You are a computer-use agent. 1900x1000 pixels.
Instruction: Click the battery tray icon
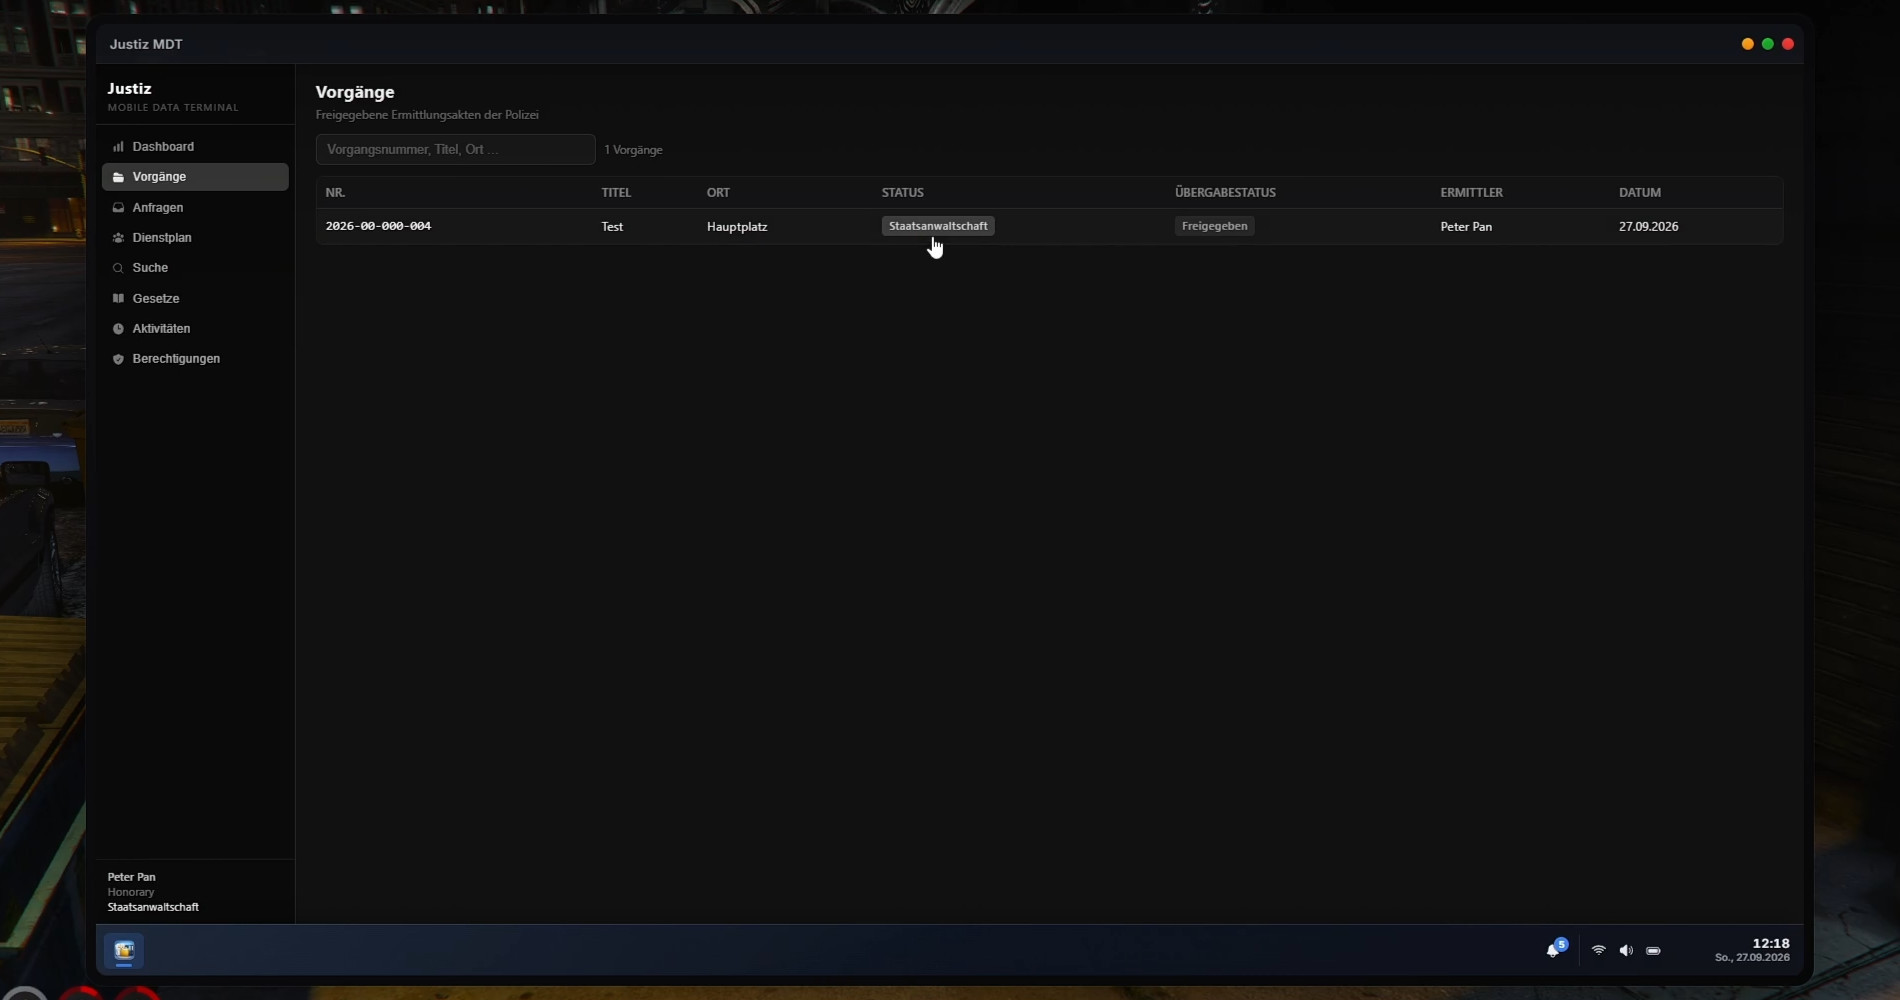click(1653, 951)
